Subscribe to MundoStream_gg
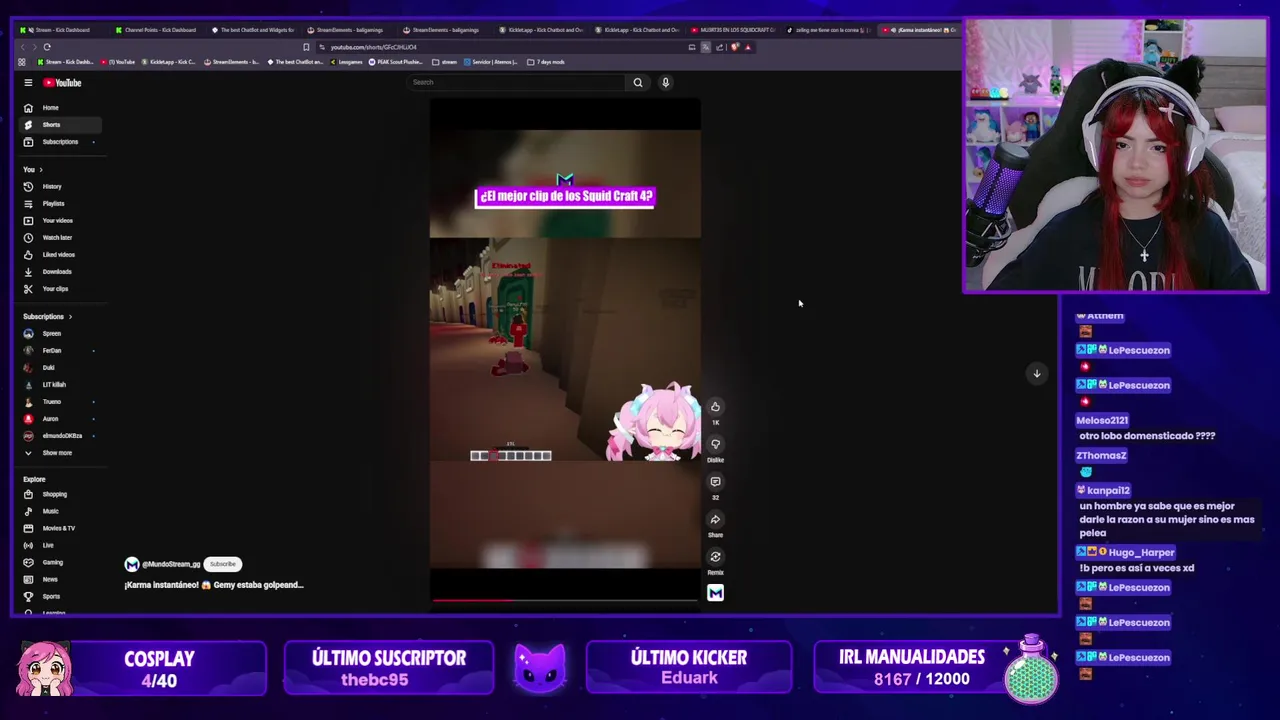The width and height of the screenshot is (1280, 720). 223,564
